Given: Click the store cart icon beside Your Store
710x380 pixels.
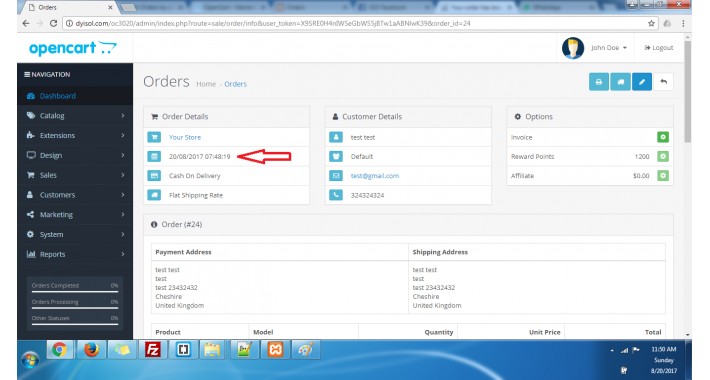Looking at the screenshot, I should 154,137.
